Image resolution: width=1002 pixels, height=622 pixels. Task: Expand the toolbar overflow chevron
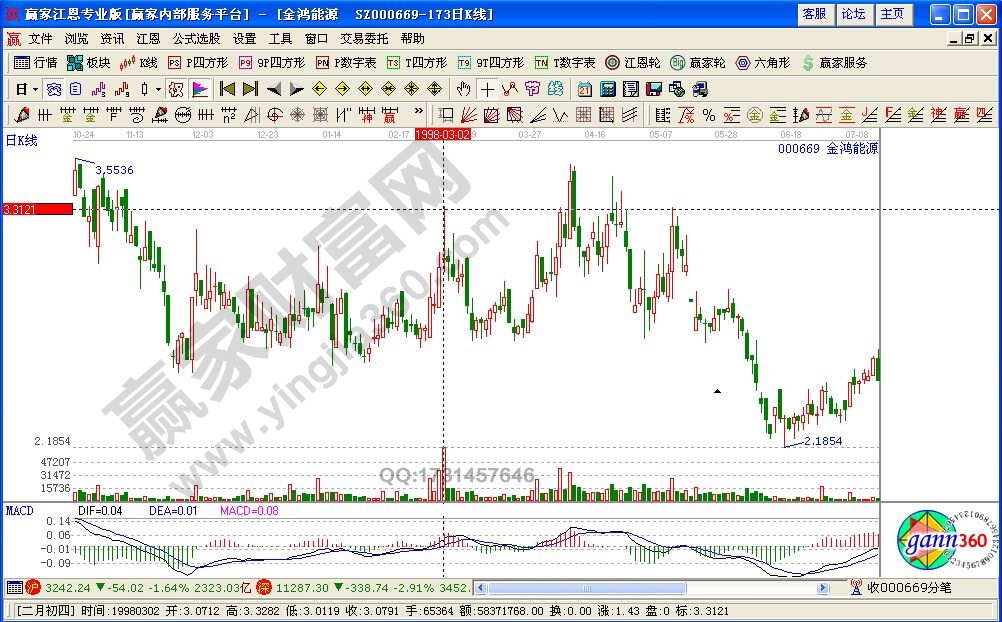coord(418,111)
